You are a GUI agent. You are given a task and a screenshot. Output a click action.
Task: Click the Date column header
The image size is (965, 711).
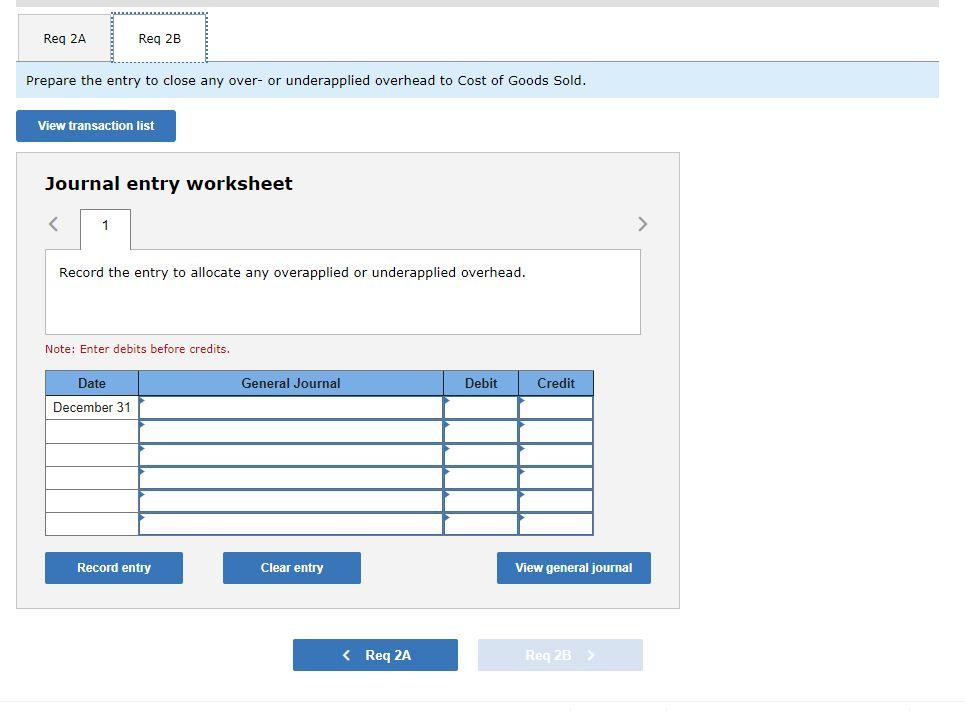[92, 384]
